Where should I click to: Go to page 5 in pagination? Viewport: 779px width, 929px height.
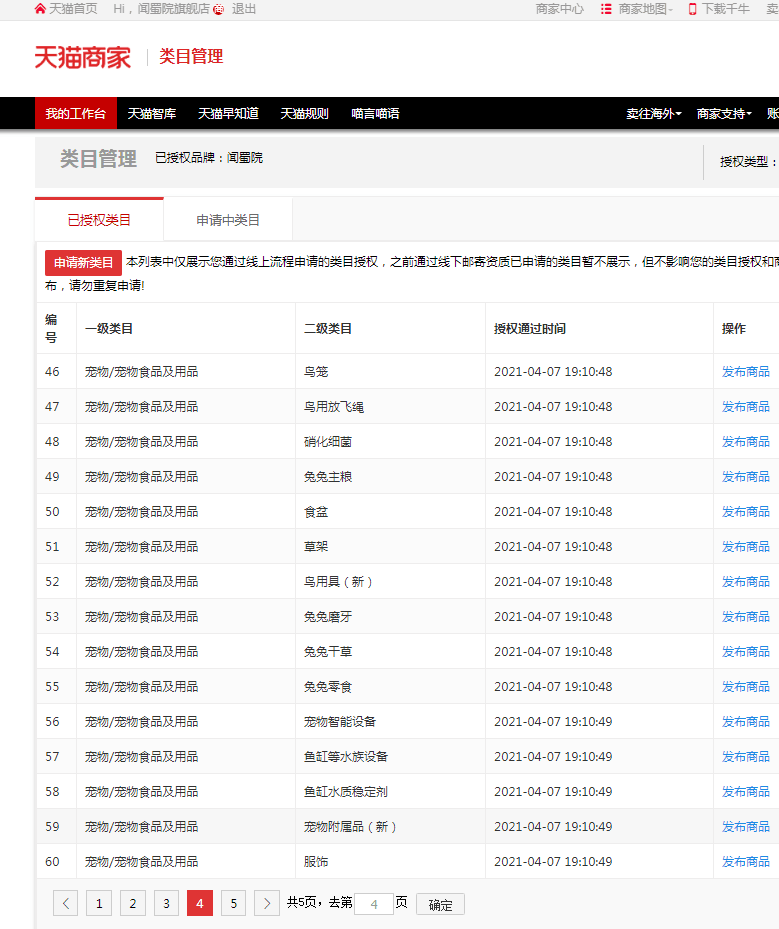[x=233, y=904]
